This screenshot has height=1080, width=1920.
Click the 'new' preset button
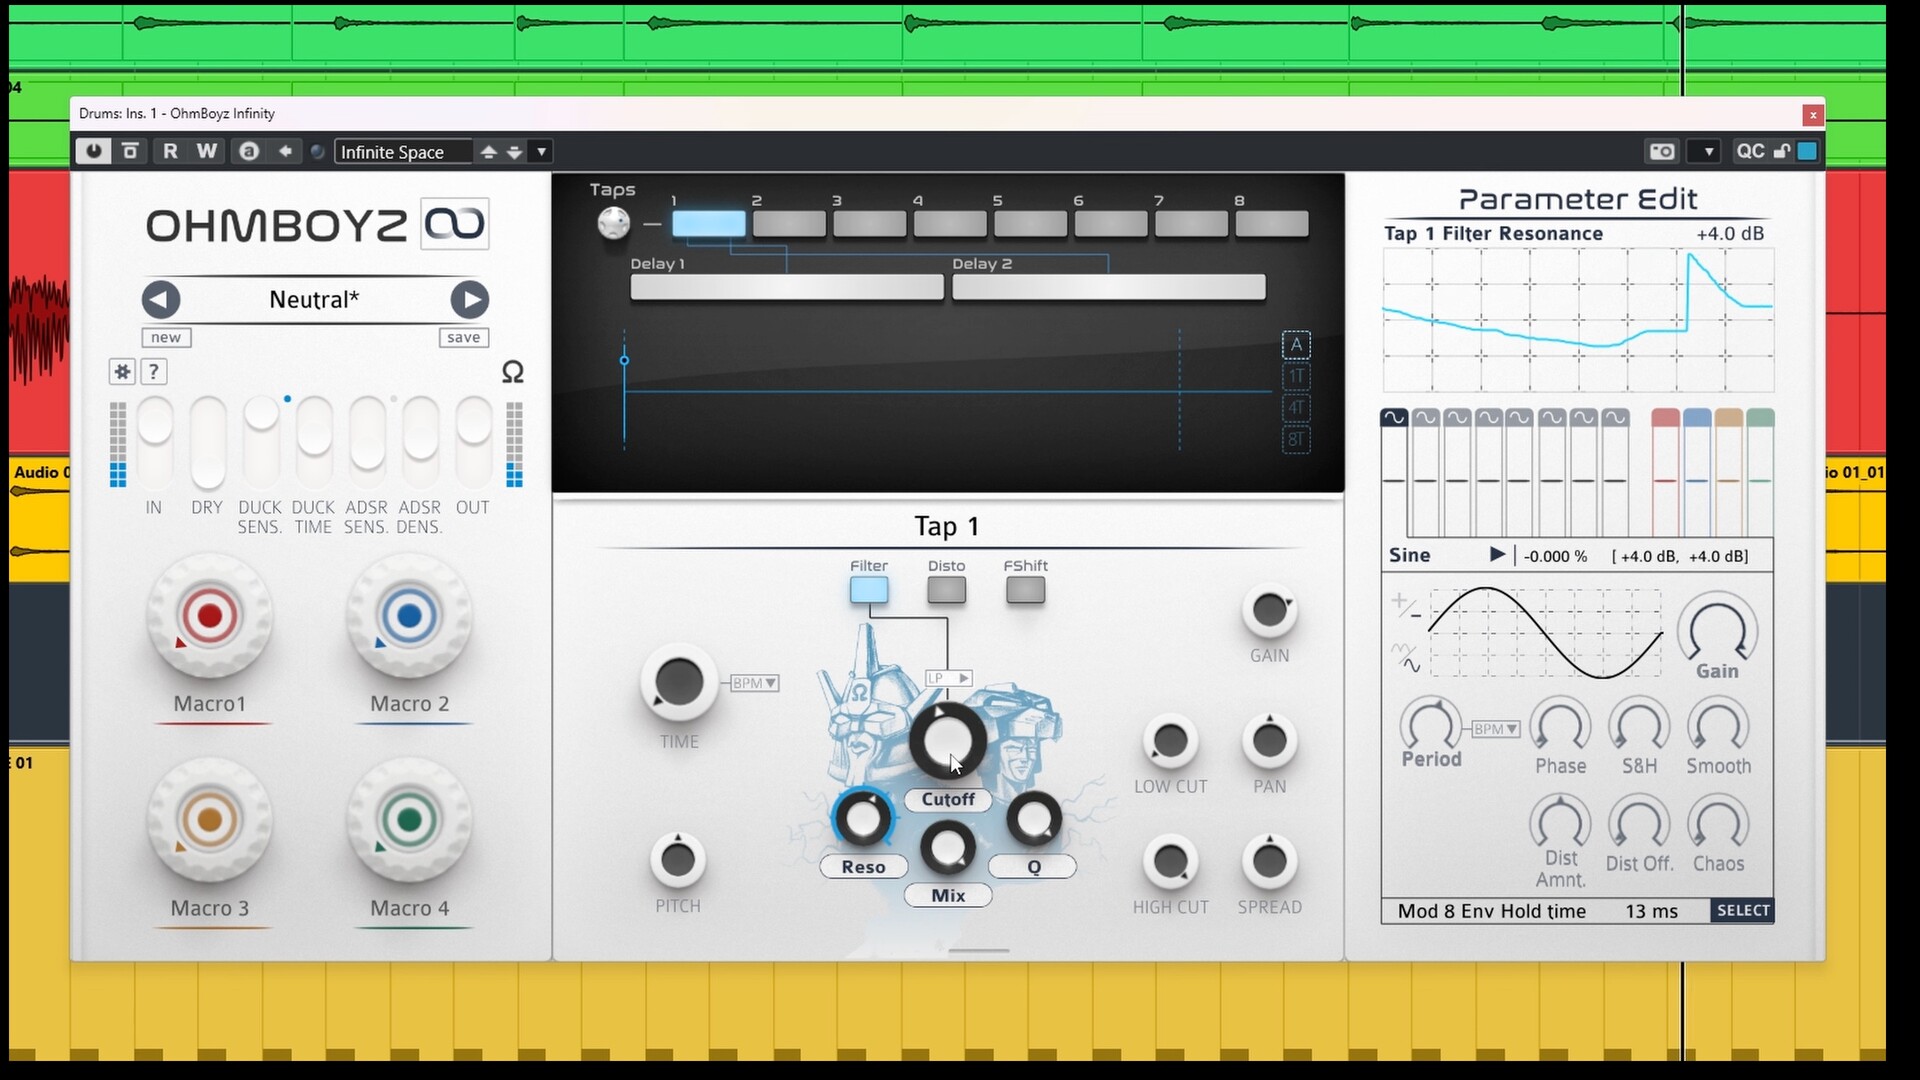point(166,338)
